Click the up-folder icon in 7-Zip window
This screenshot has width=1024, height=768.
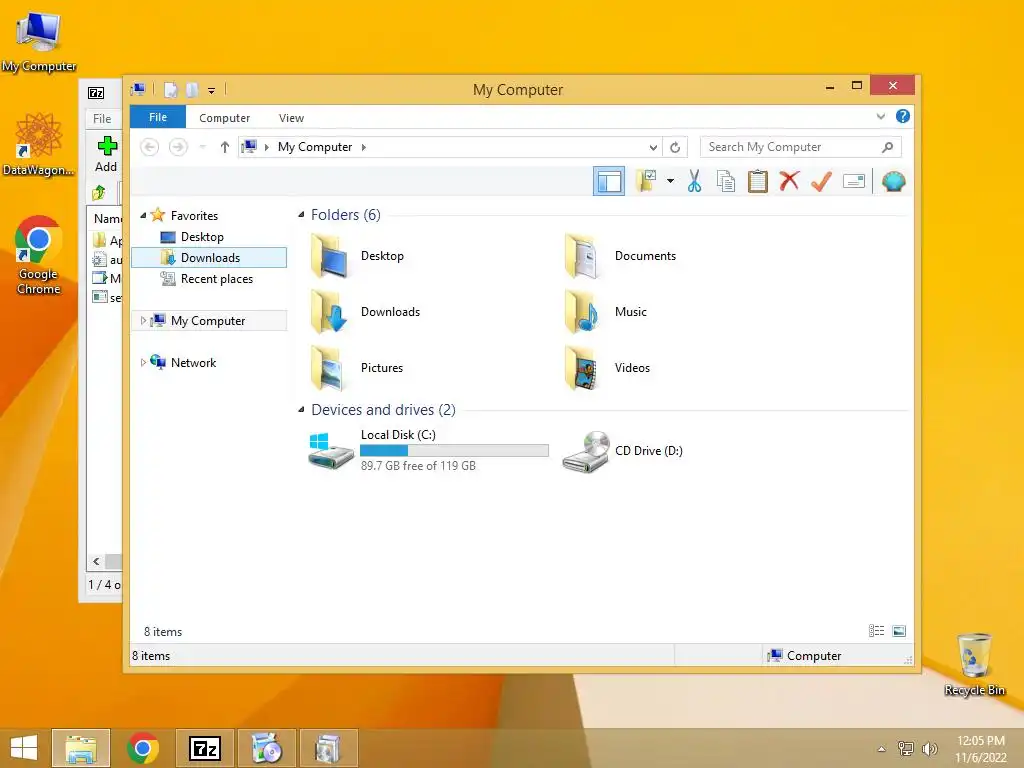tap(99, 192)
